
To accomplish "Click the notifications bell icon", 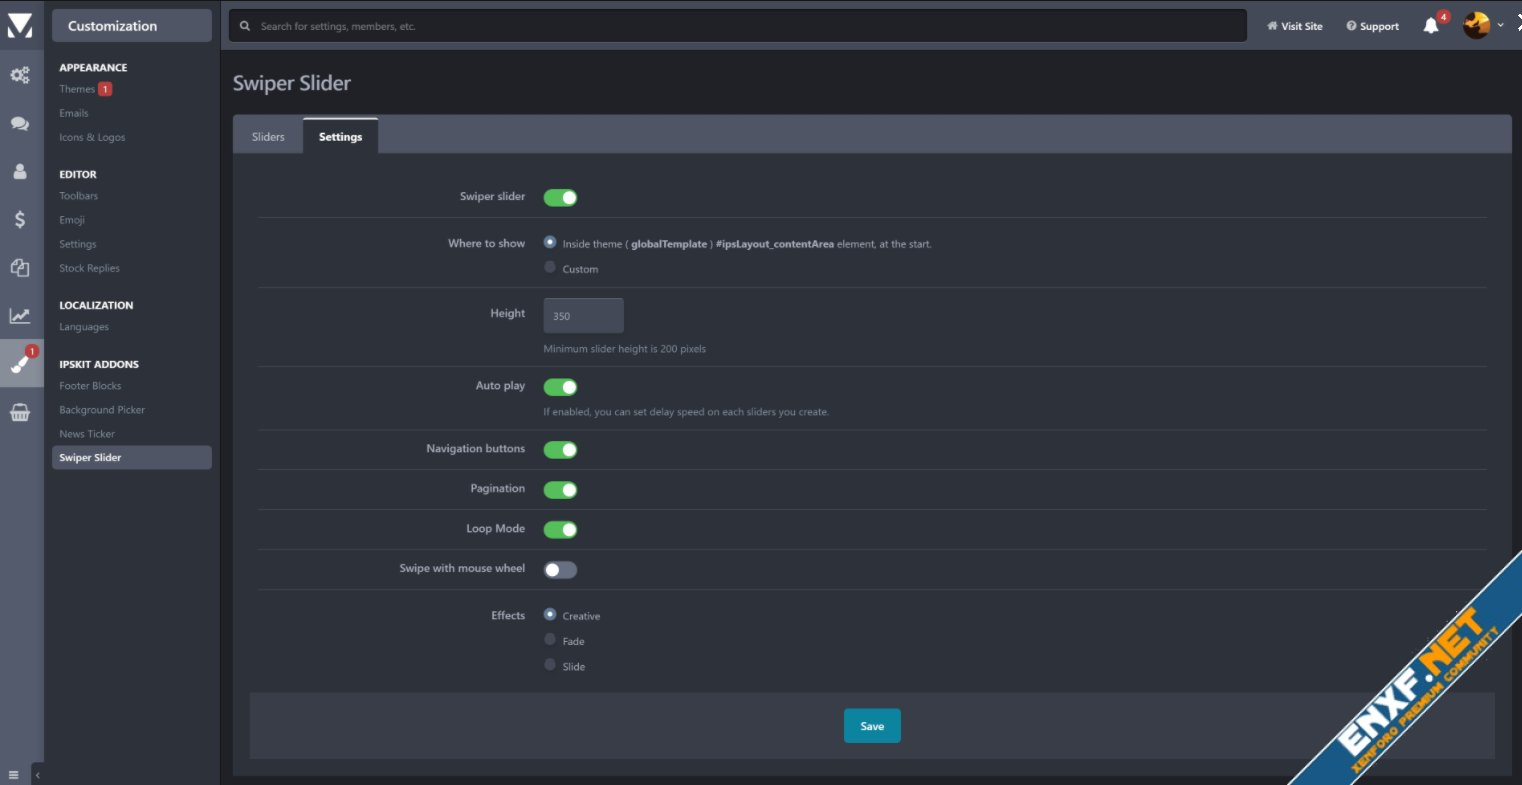I will (x=1431, y=26).
